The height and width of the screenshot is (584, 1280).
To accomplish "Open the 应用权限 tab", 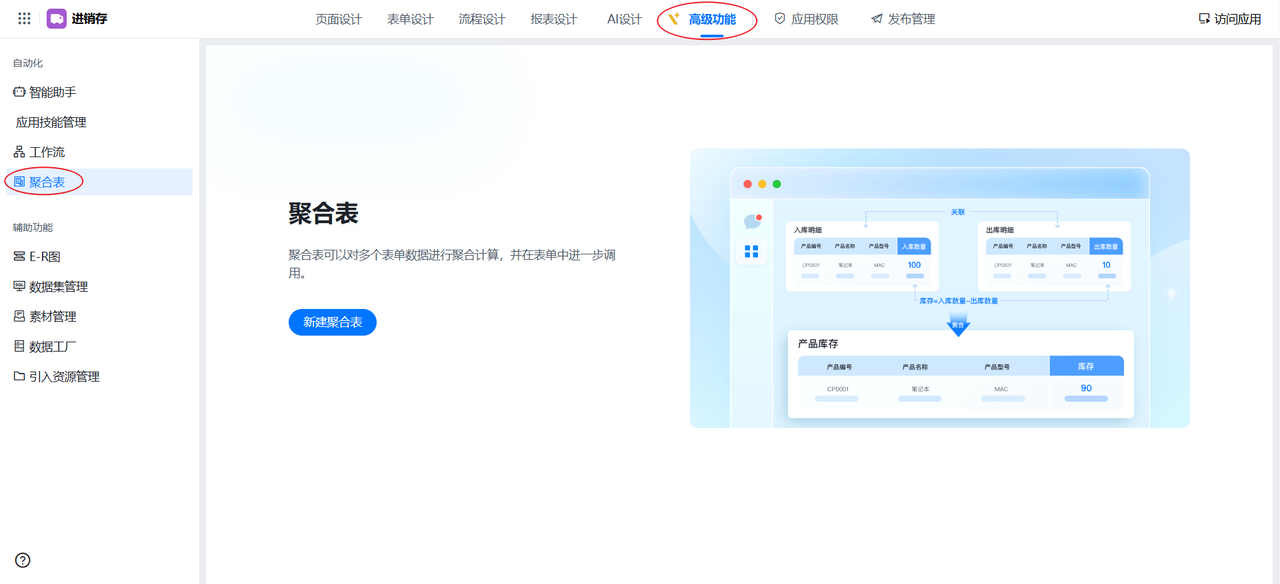I will [806, 19].
